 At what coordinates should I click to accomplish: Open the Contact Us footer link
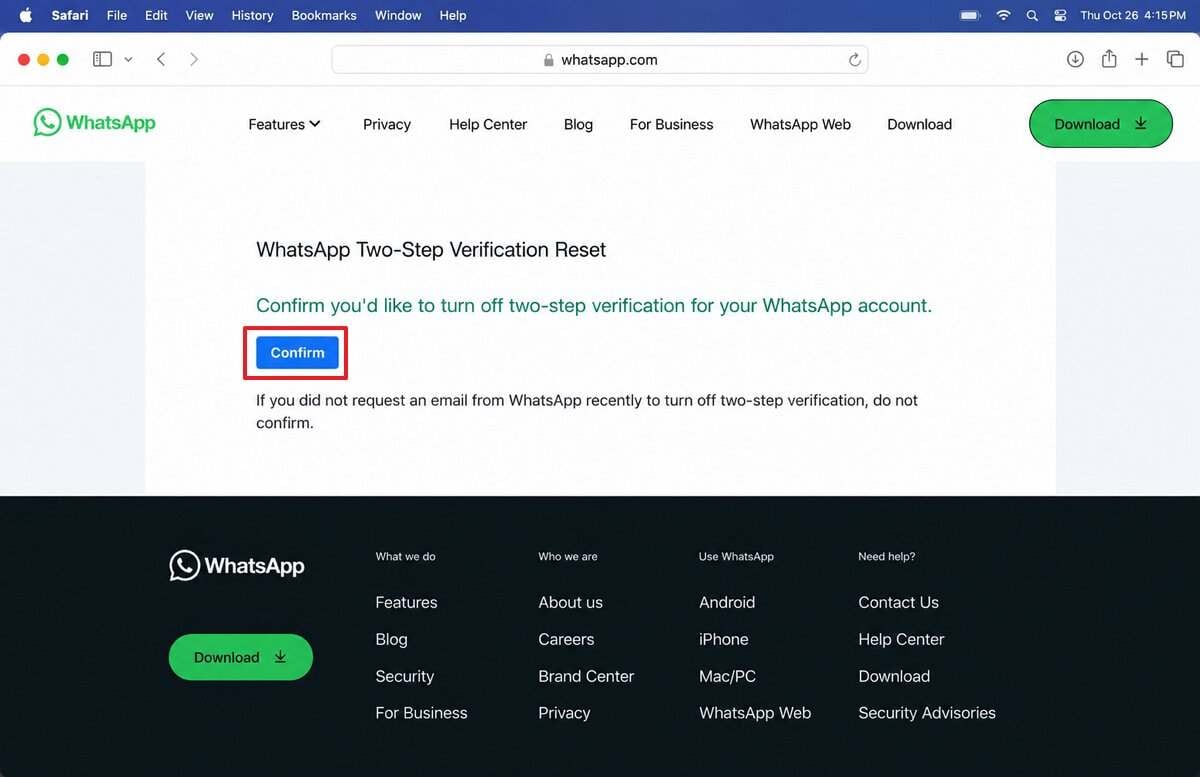click(x=898, y=602)
